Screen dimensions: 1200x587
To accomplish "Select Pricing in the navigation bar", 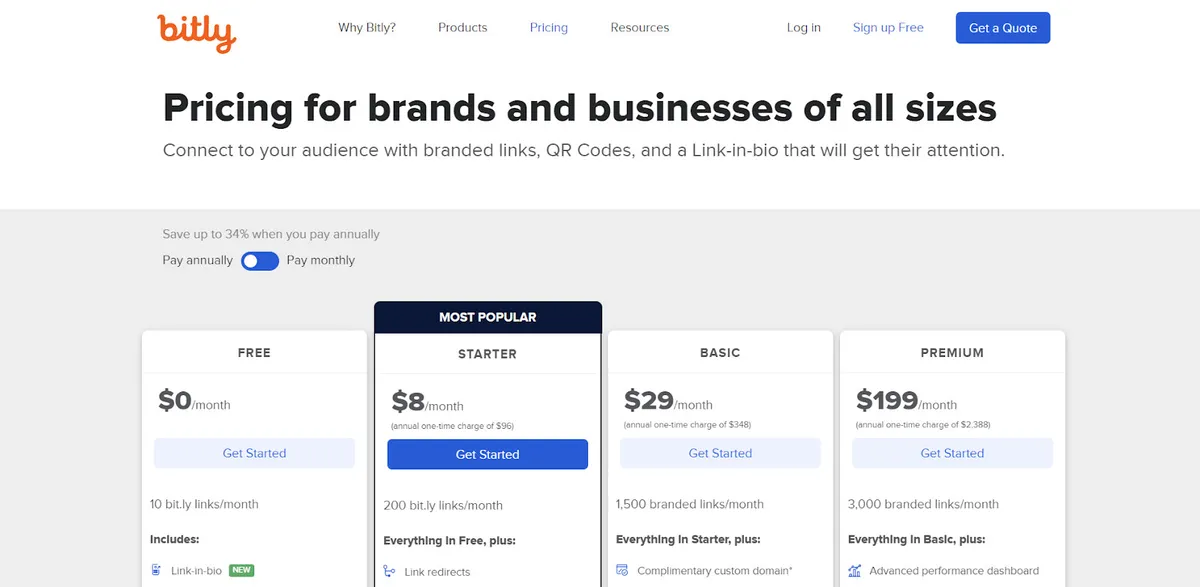I will 548,27.
